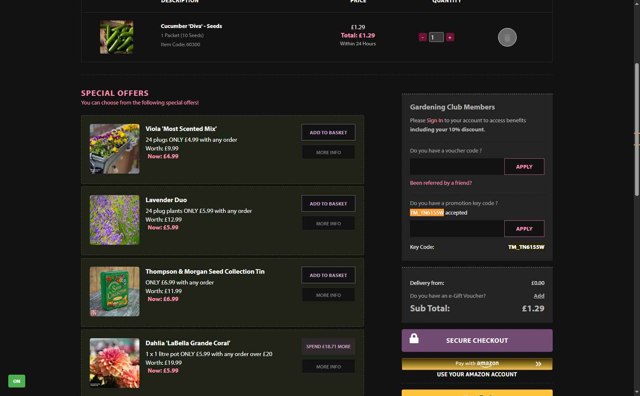Open 'Been referred by a friend?' link
The width and height of the screenshot is (640, 396).
(441, 183)
